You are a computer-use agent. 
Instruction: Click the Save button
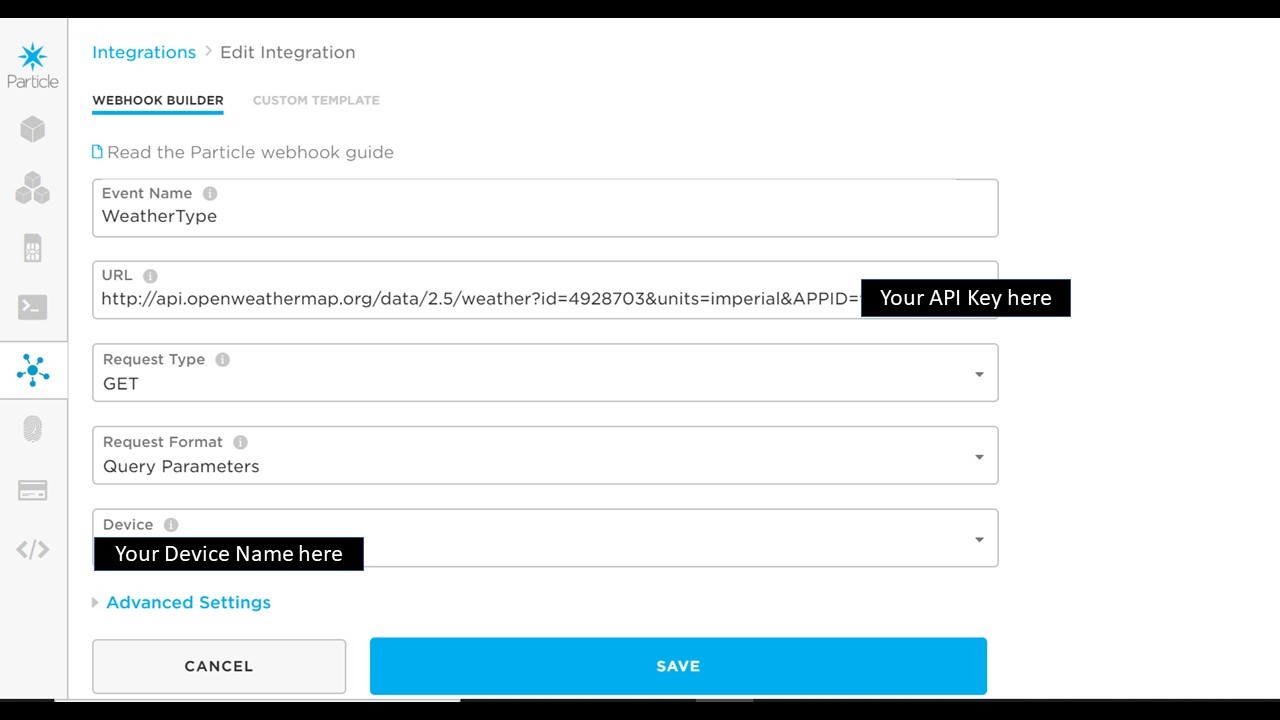678,666
